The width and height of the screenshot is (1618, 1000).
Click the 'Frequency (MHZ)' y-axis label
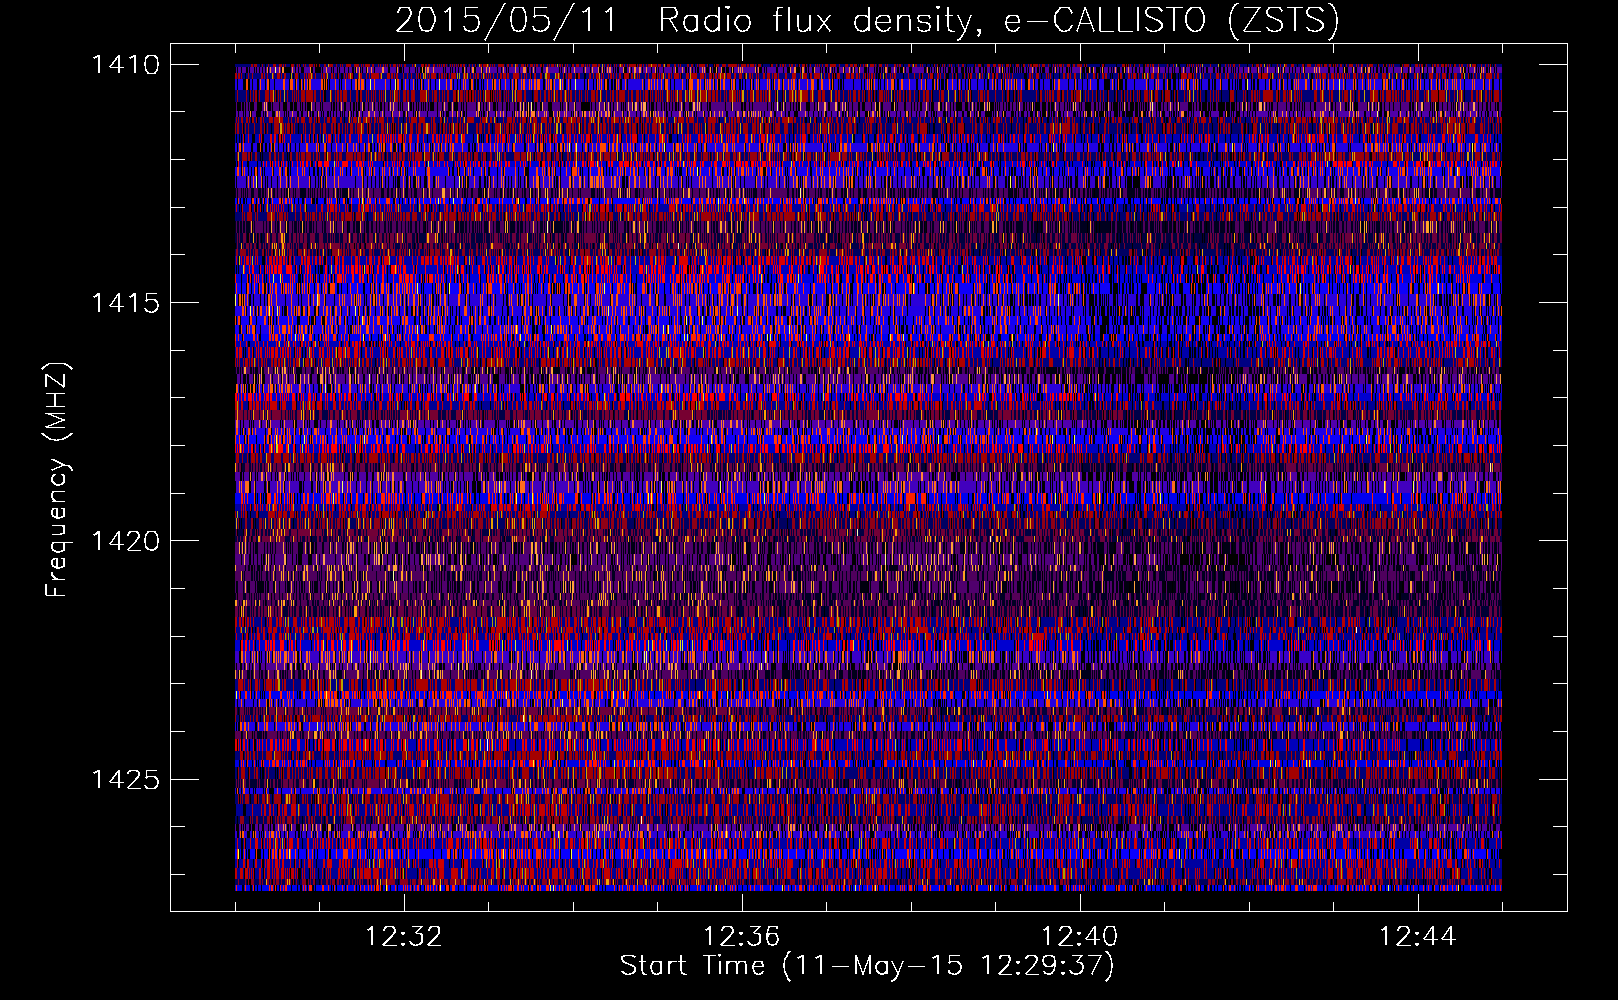(x=57, y=480)
